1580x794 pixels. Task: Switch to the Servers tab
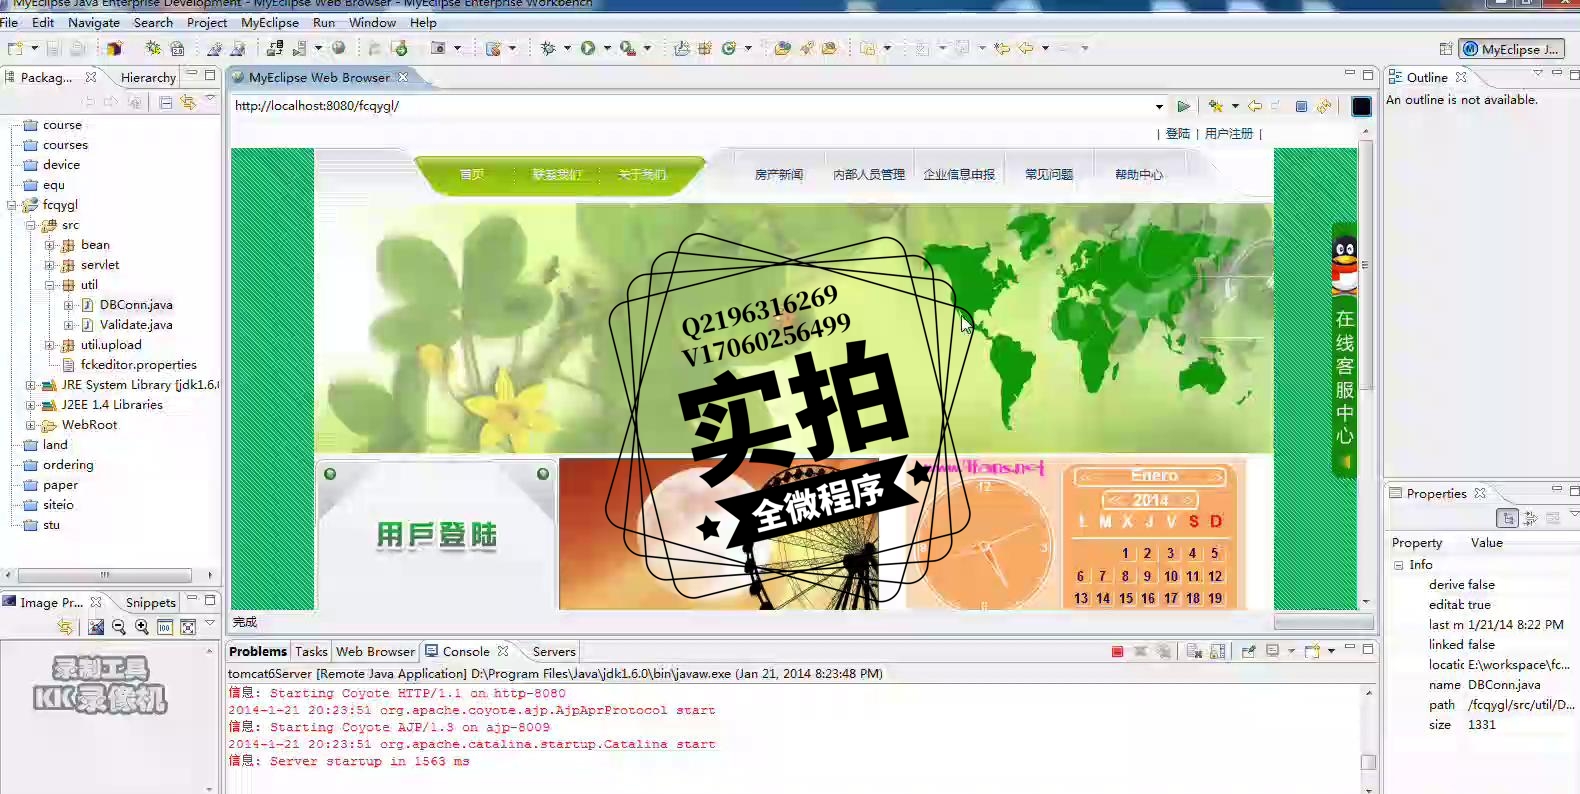554,651
